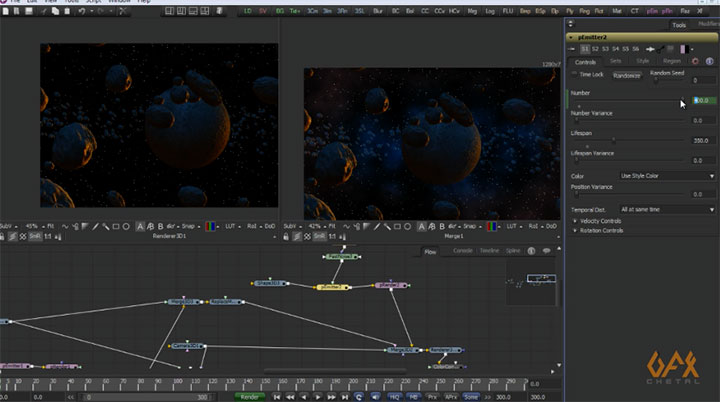The width and height of the screenshot is (720, 402).
Task: Toggle SmR button in Renderer3D1 viewer
Action: pyautogui.click(x=35, y=237)
